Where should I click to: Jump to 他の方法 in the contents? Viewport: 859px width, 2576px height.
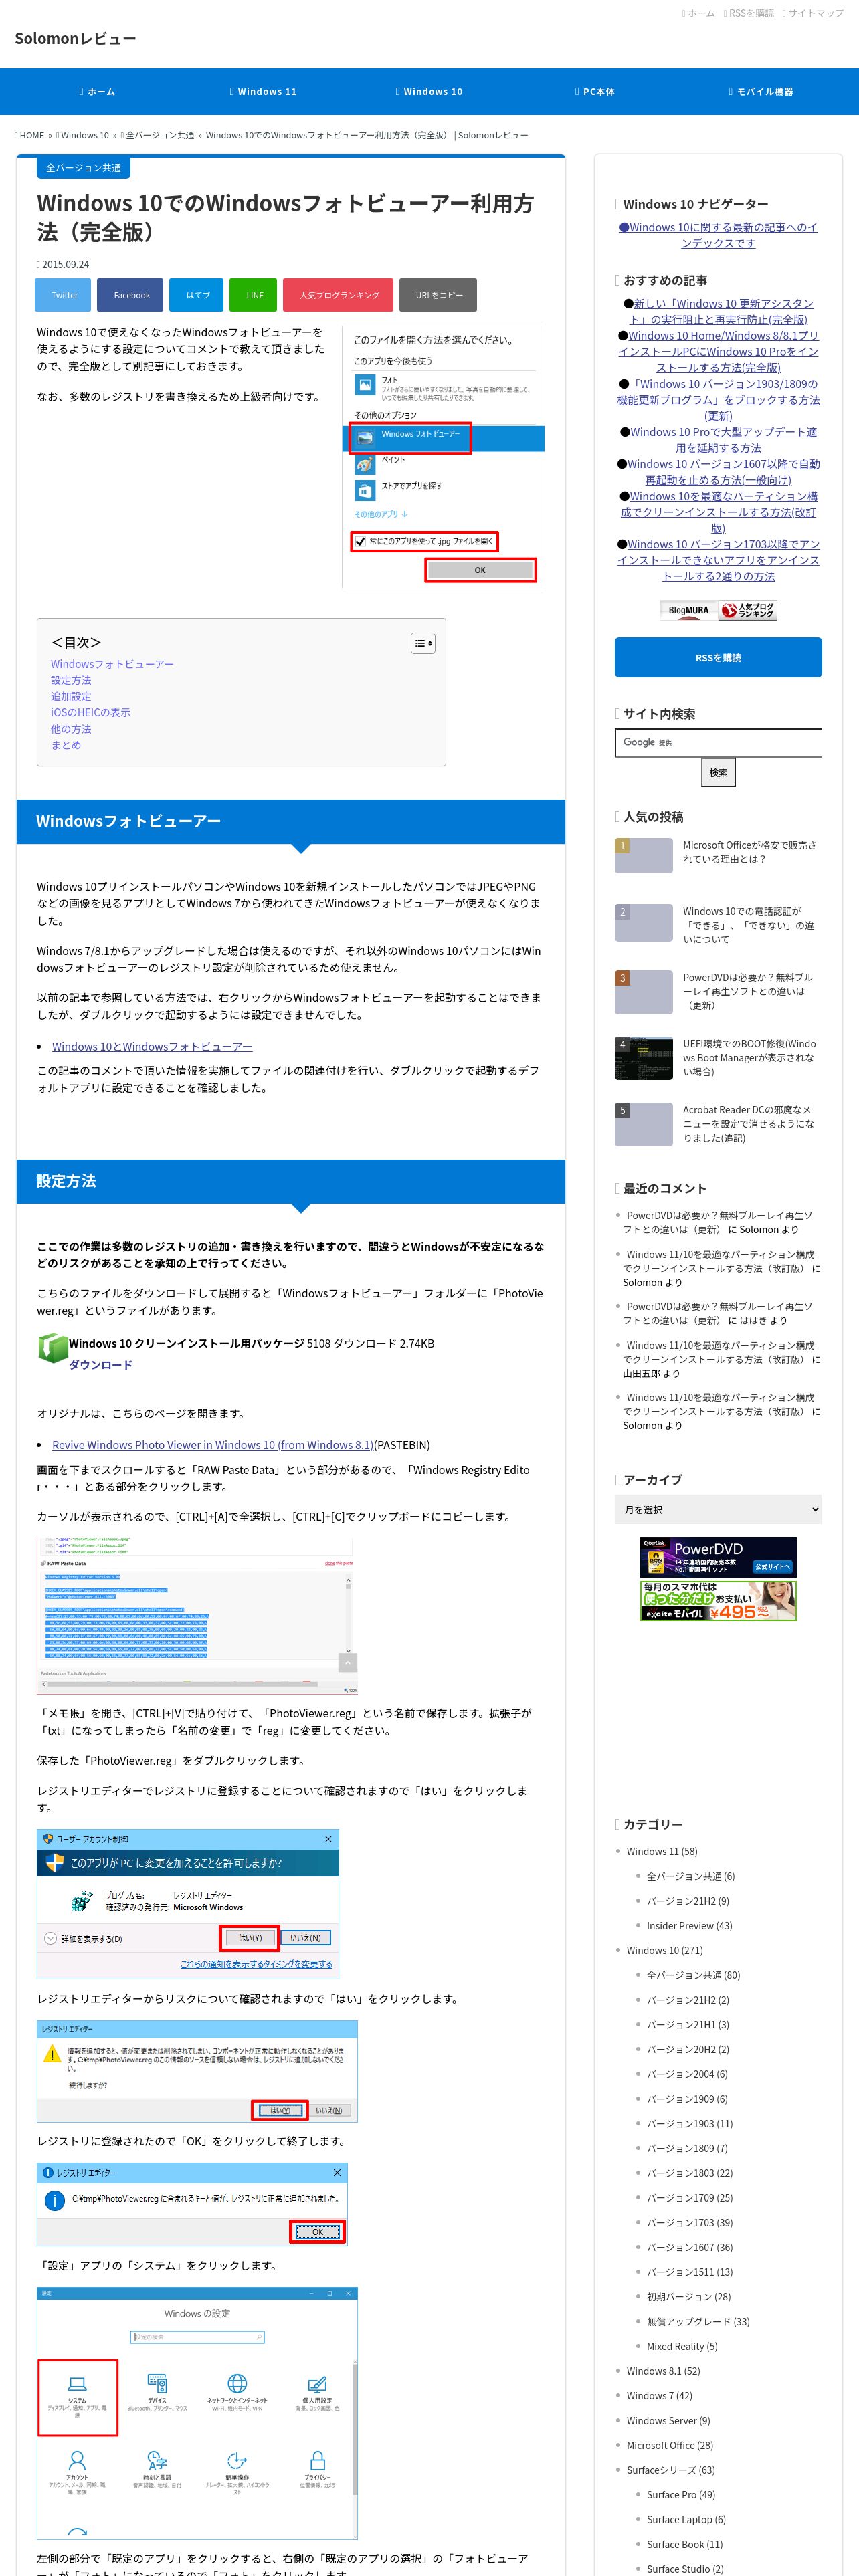pyautogui.click(x=71, y=729)
